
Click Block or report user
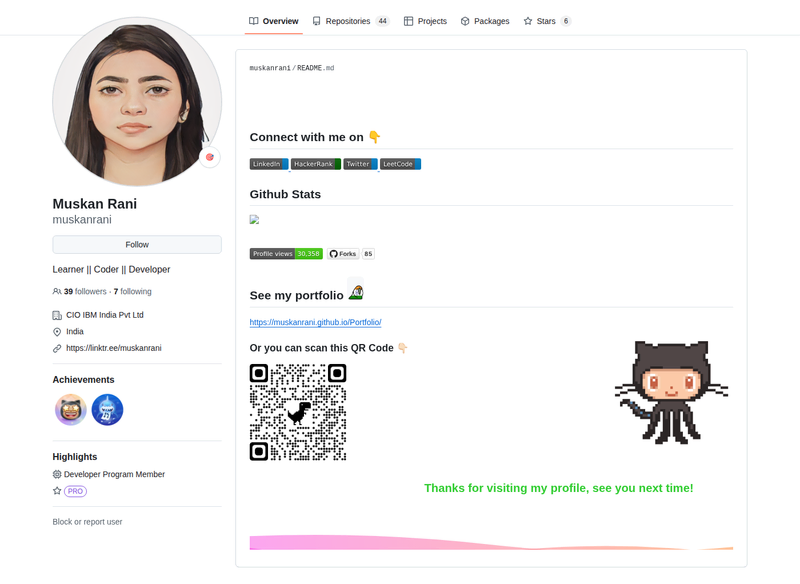click(87, 522)
